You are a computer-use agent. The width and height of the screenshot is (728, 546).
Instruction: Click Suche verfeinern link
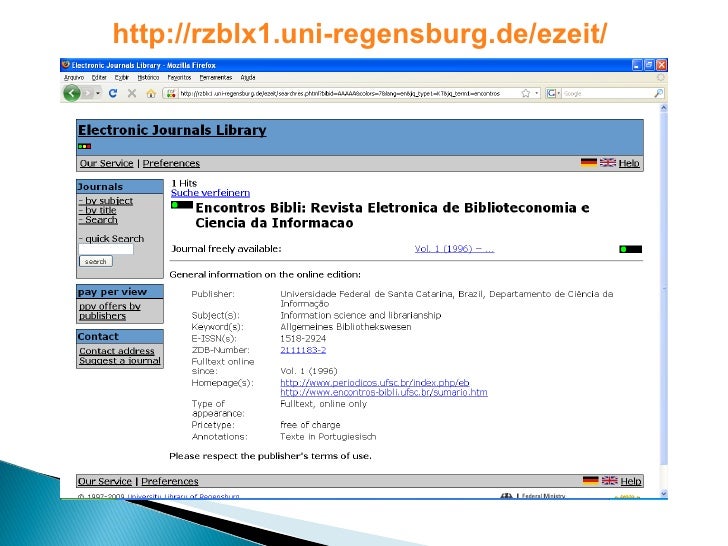(210, 193)
